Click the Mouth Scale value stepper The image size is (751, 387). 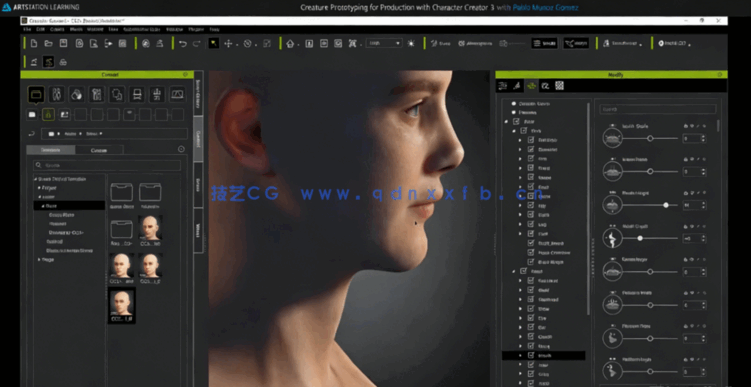[x=703, y=138]
